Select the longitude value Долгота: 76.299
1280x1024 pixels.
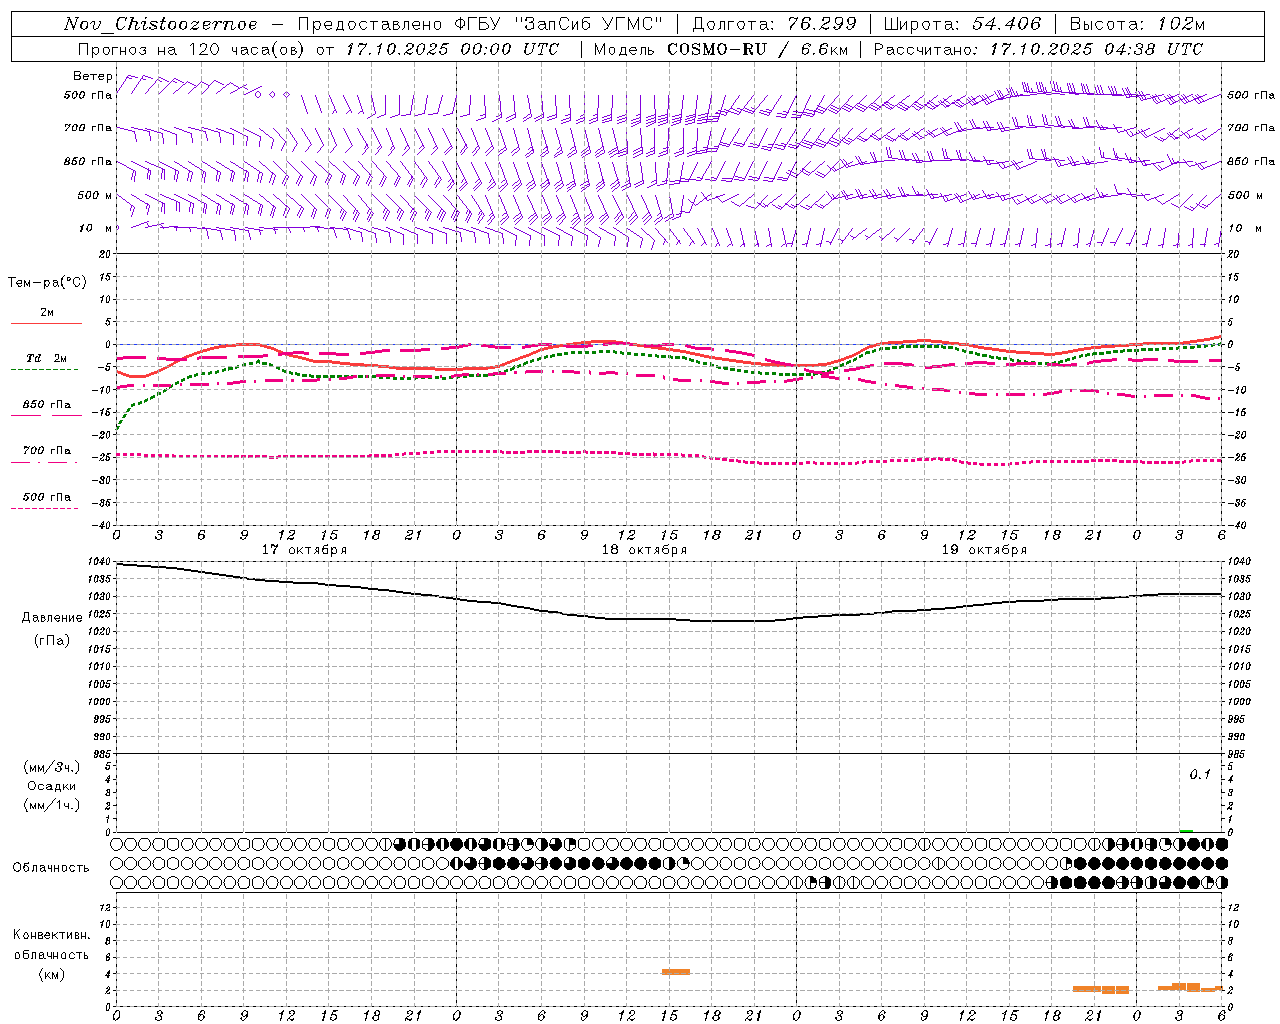(774, 24)
